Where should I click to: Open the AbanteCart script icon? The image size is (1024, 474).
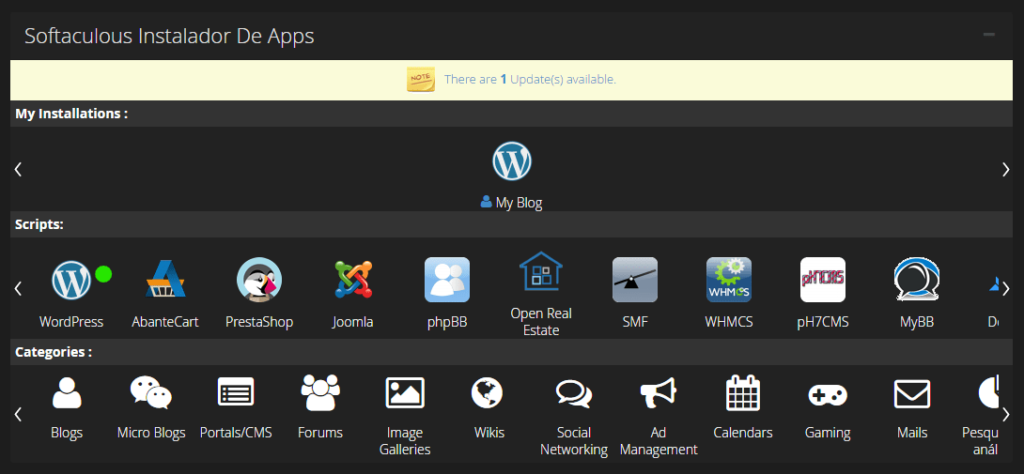pyautogui.click(x=165, y=279)
